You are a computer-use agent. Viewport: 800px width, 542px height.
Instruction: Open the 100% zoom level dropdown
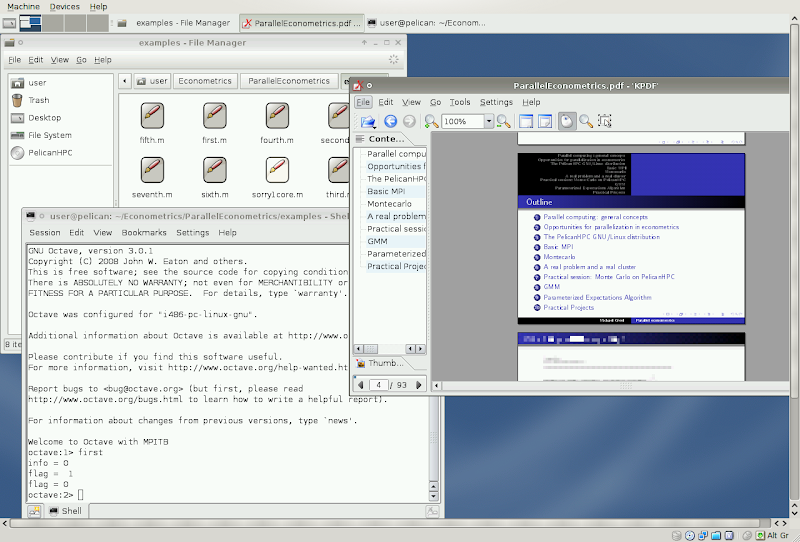(489, 121)
